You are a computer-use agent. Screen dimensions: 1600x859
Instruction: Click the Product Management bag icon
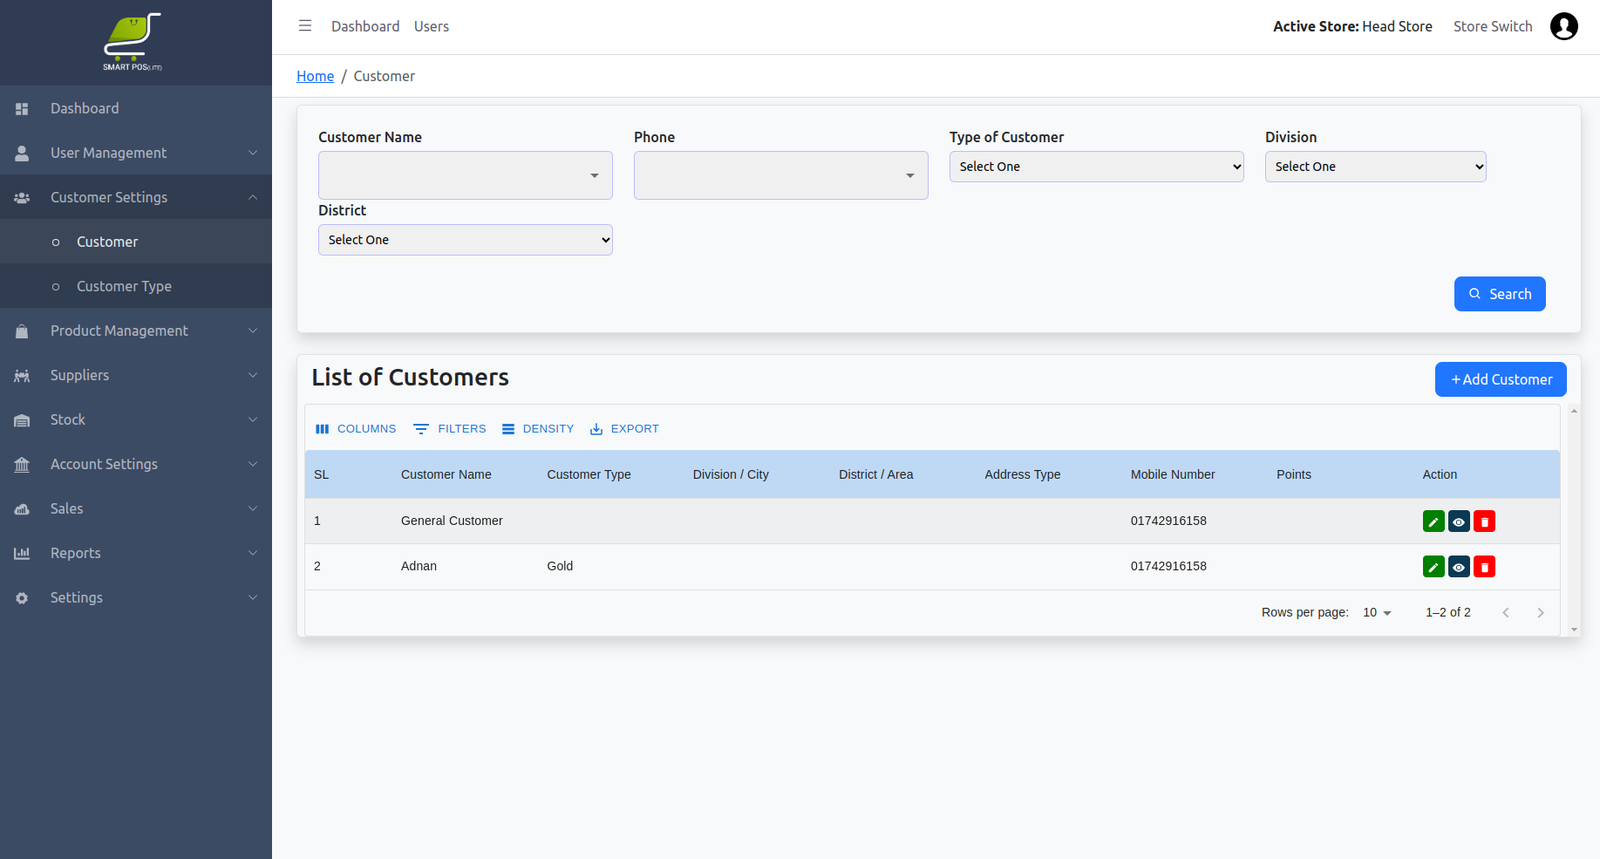tap(22, 331)
